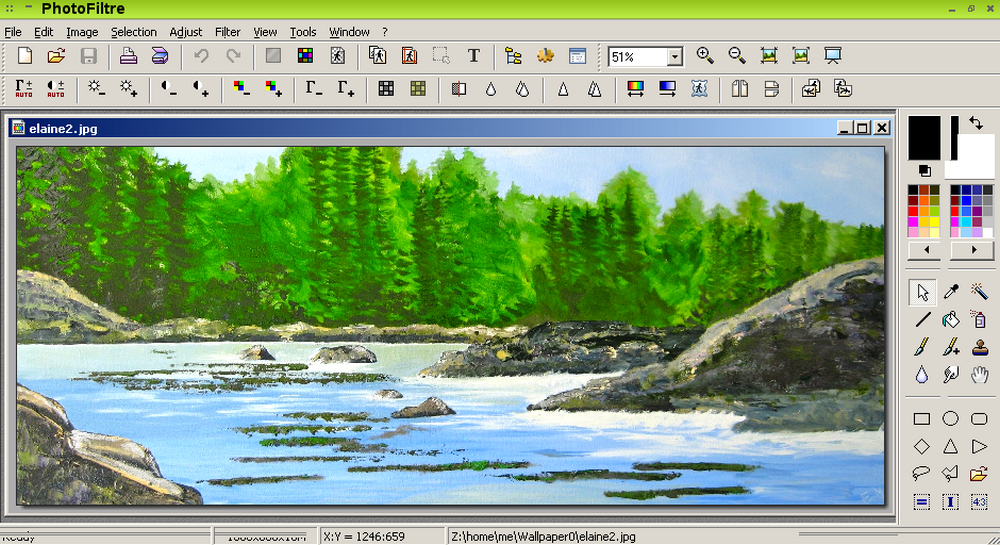Zoom in with magnifier plus
Screen dimensions: 1000x545
pyautogui.click(x=705, y=56)
